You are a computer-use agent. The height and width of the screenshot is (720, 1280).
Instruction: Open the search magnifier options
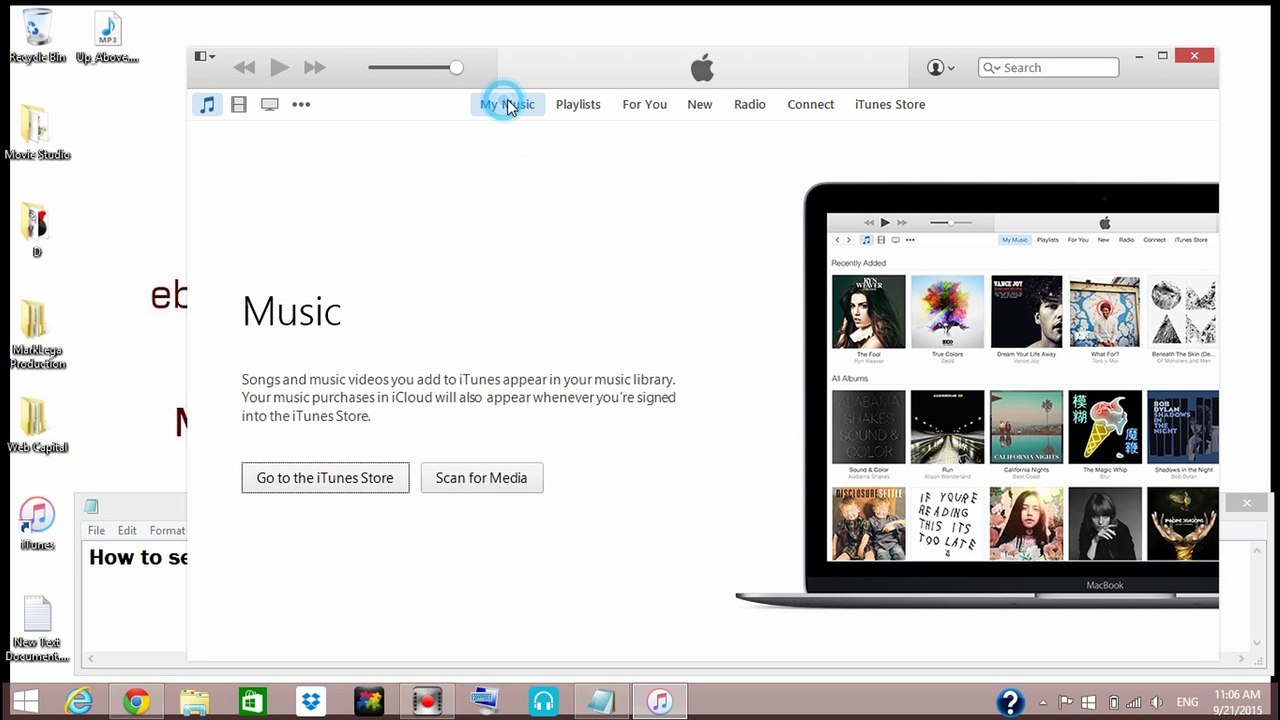click(x=991, y=68)
